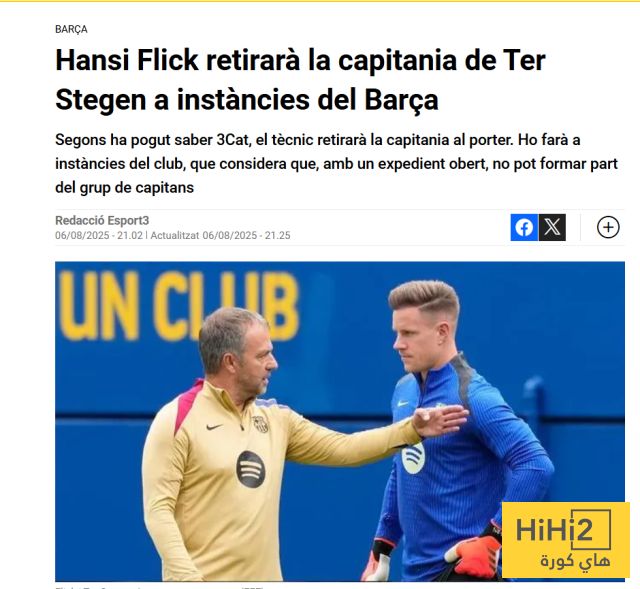Viewport: 640px width, 589px height.
Task: Share the article on X
Action: pos(552,227)
